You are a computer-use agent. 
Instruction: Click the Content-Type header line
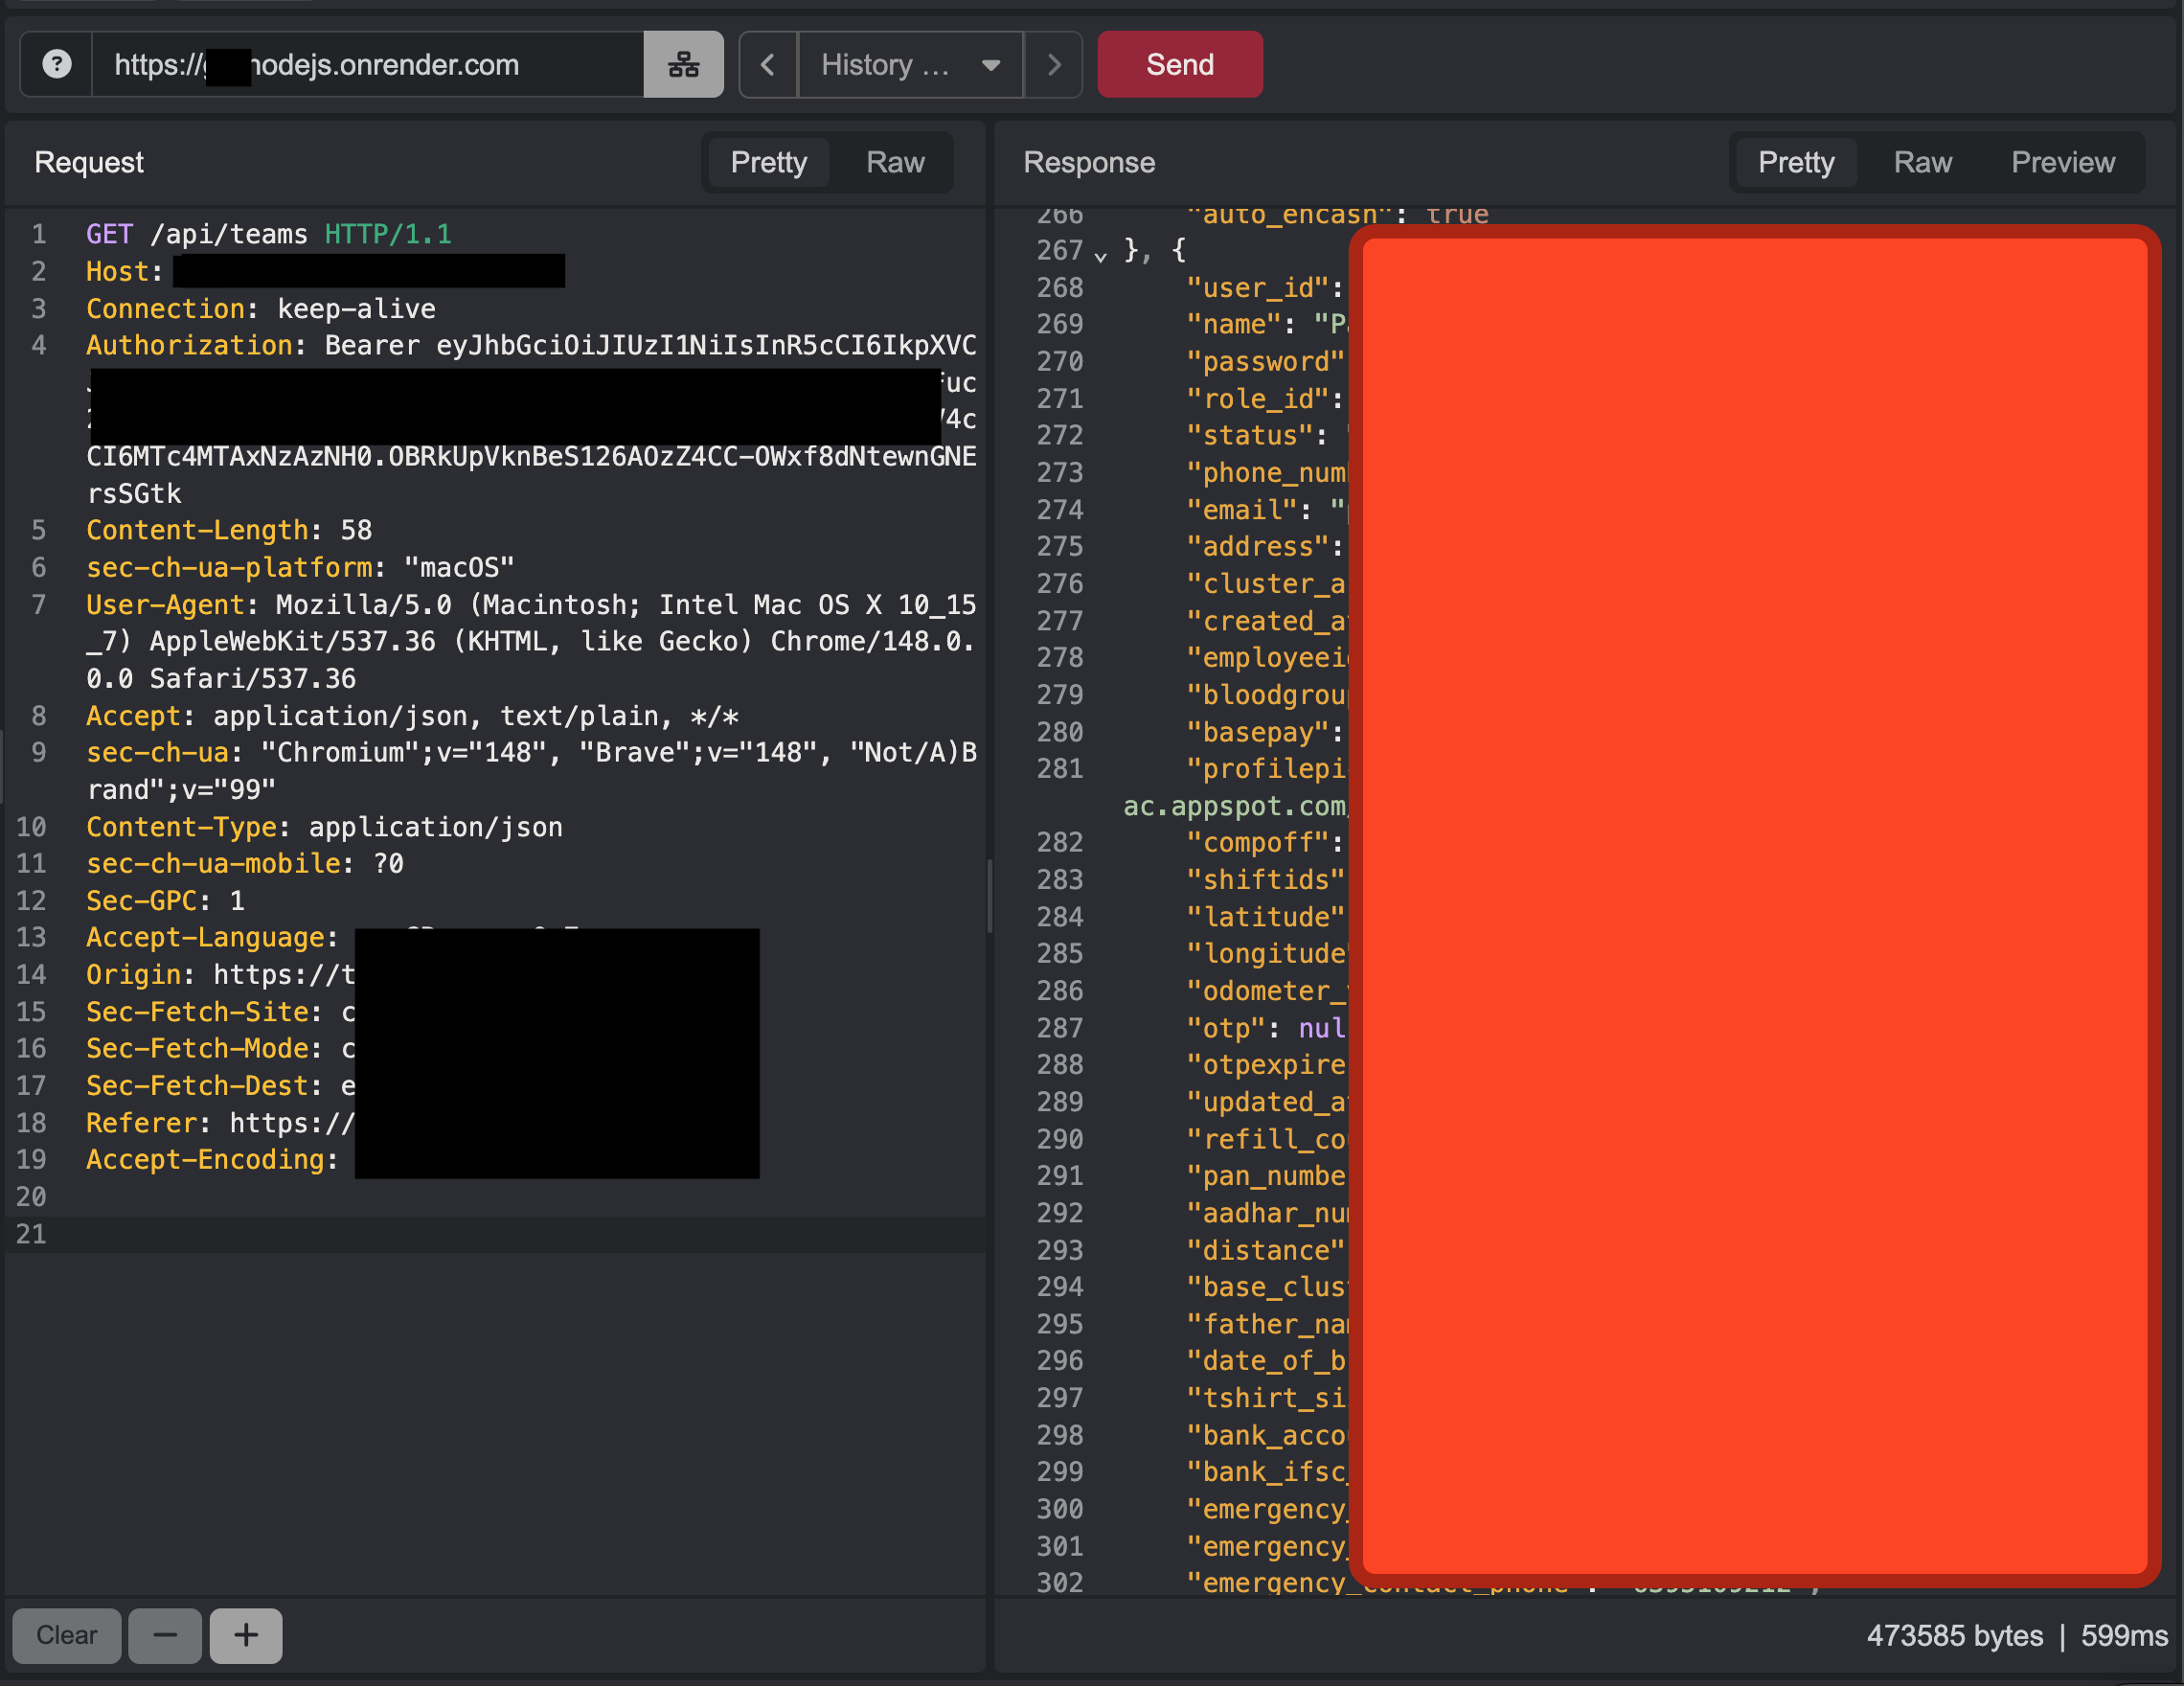pos(324,827)
